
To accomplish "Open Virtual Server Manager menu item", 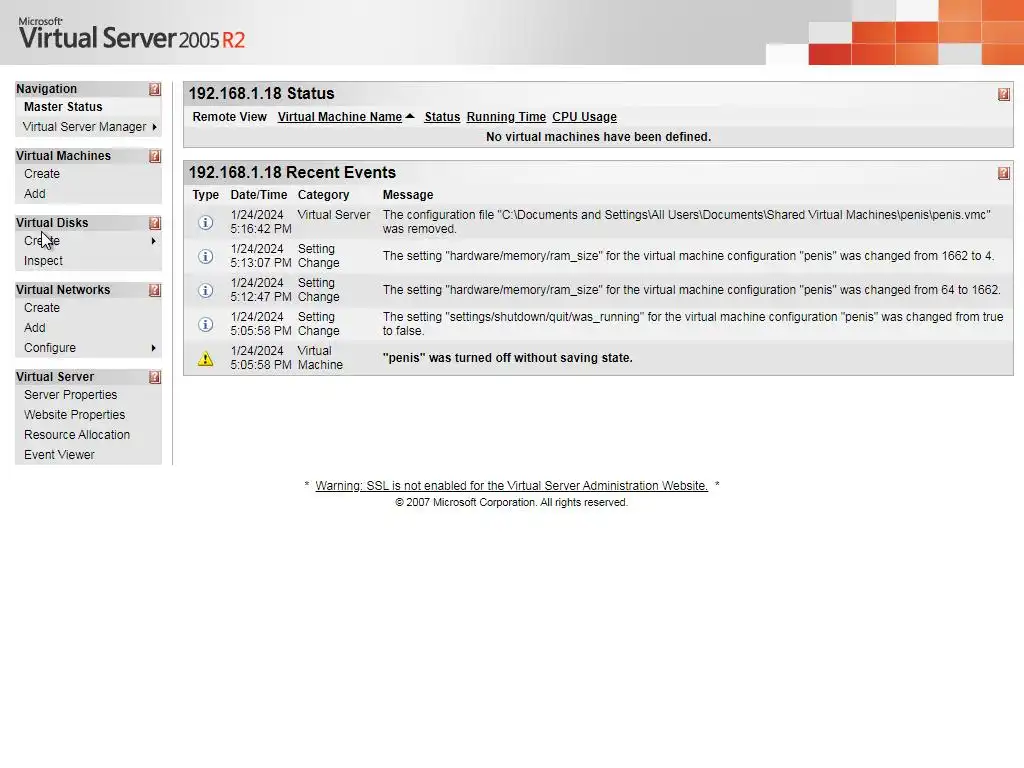I will (84, 127).
